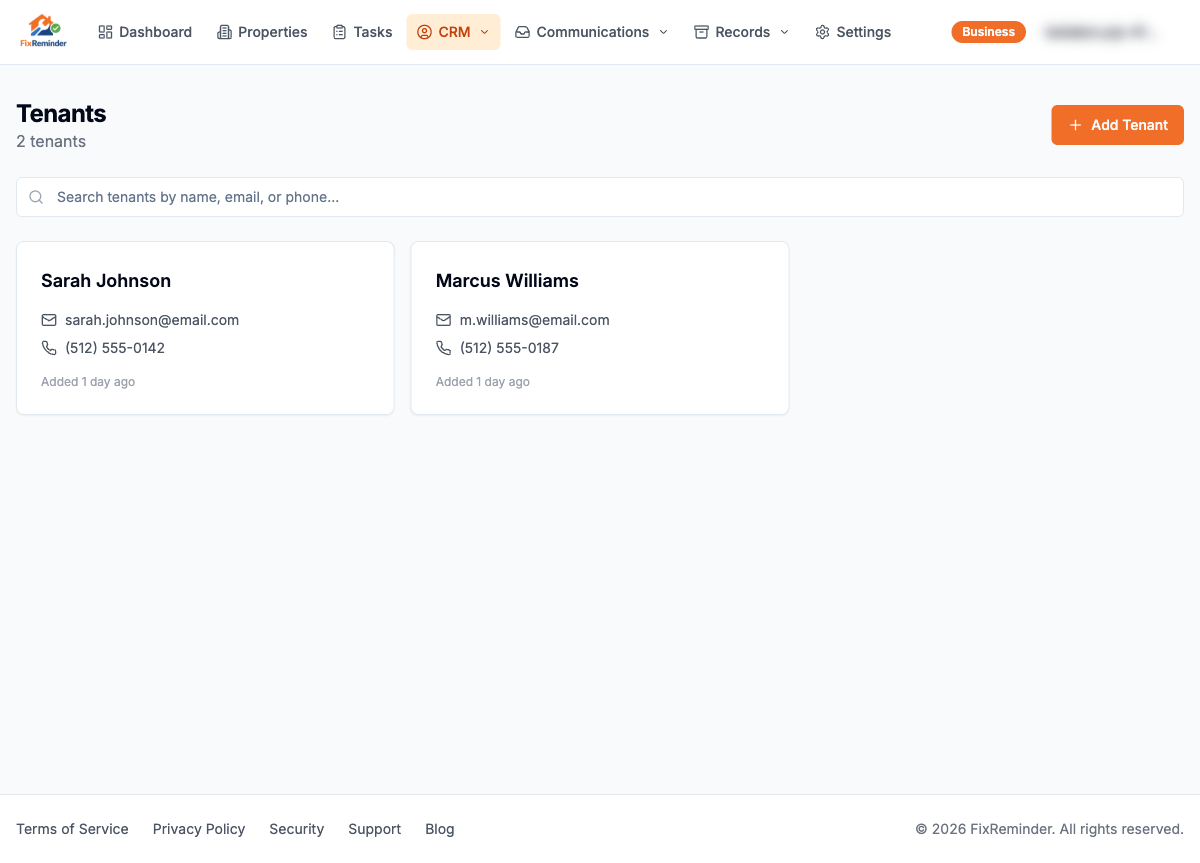Focus the search tenants input field
The width and height of the screenshot is (1200, 863).
point(600,197)
